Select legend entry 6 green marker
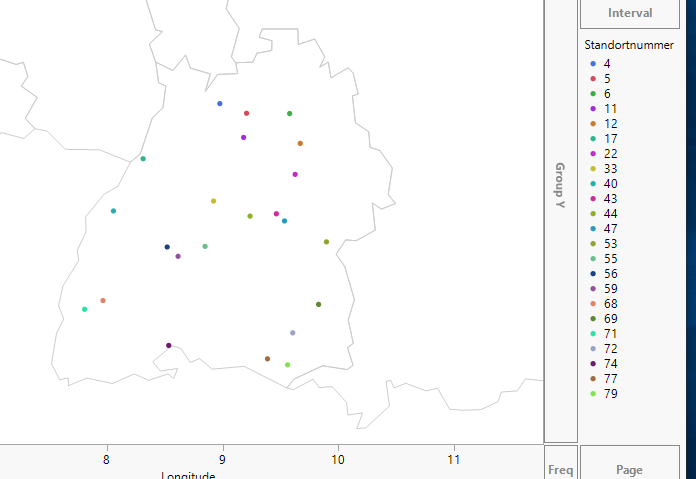The height and width of the screenshot is (479, 696). [x=593, y=94]
